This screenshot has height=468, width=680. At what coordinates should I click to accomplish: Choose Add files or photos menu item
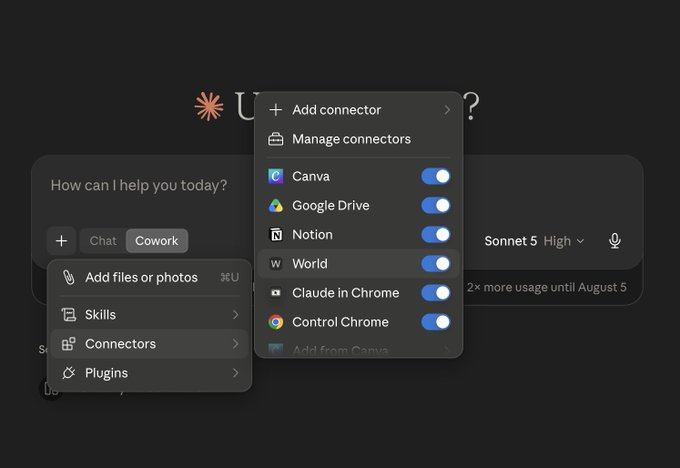pyautogui.click(x=149, y=277)
